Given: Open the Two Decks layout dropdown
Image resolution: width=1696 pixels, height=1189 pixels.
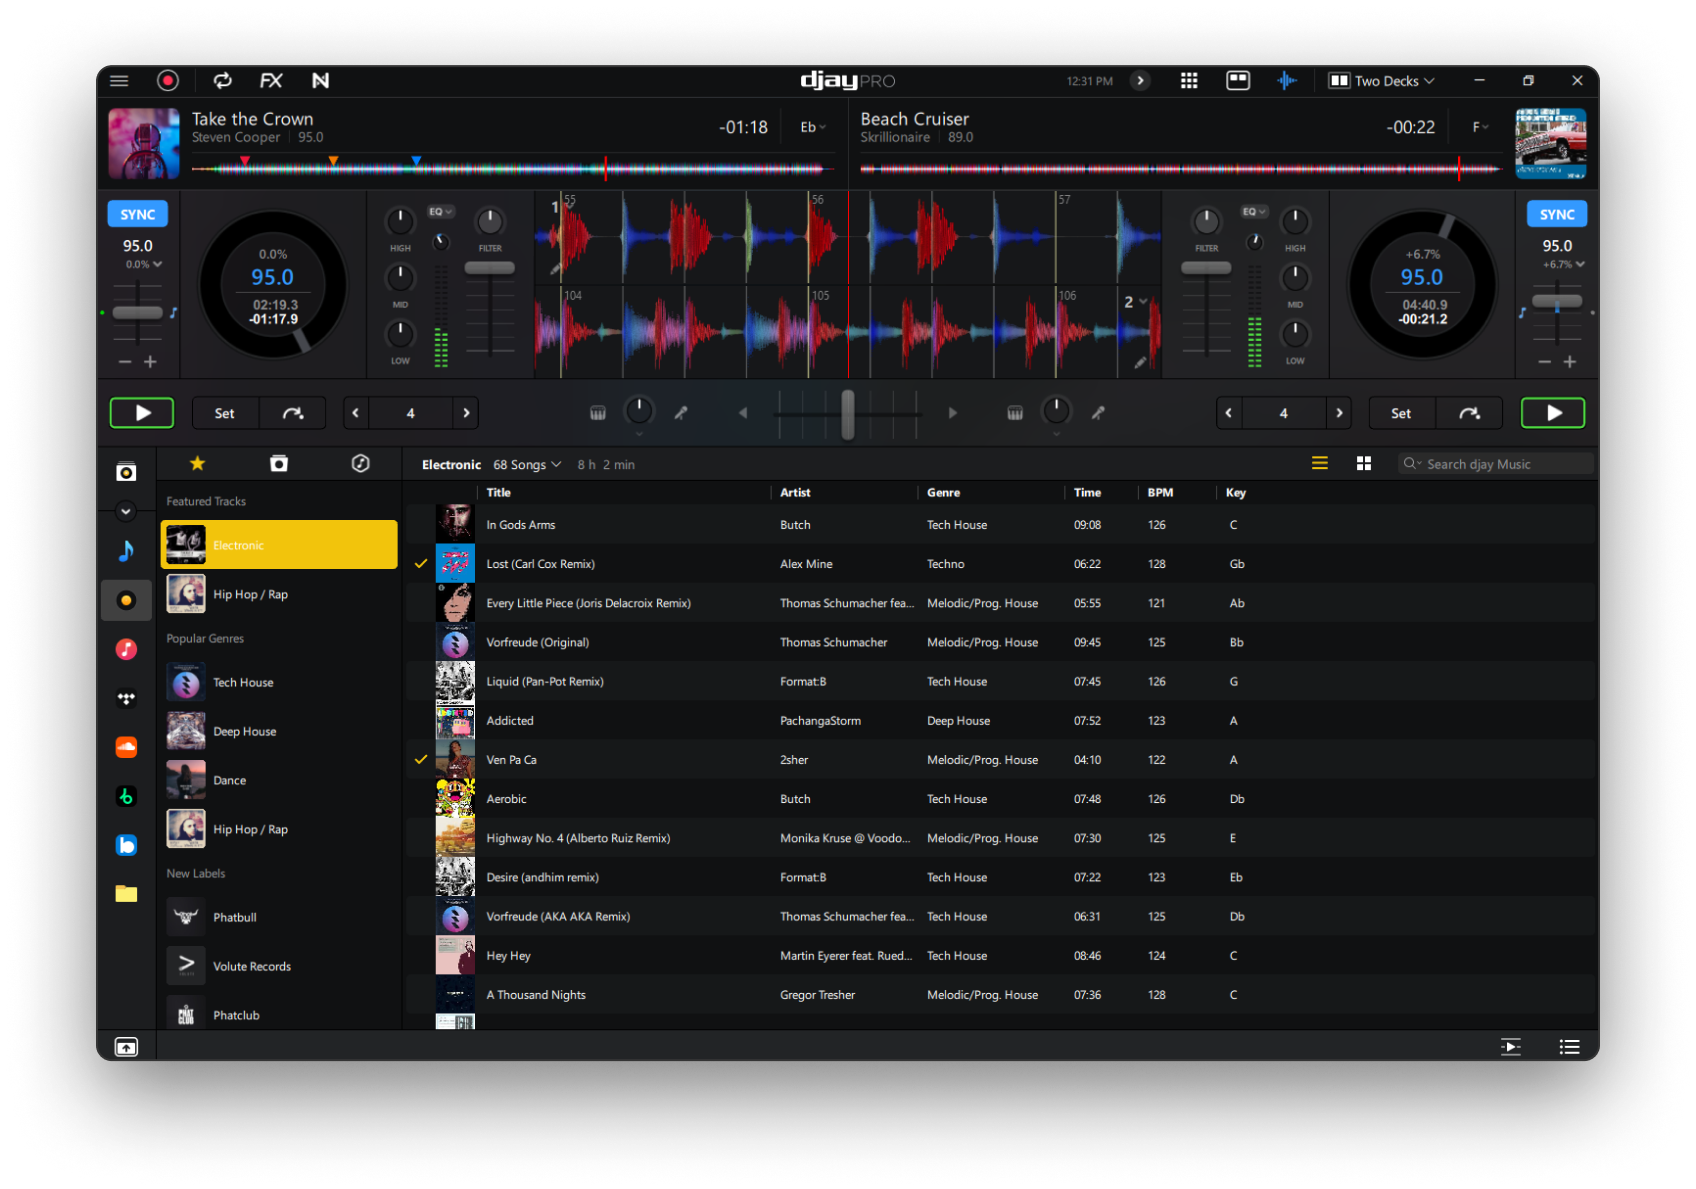Looking at the screenshot, I should click(x=1381, y=80).
